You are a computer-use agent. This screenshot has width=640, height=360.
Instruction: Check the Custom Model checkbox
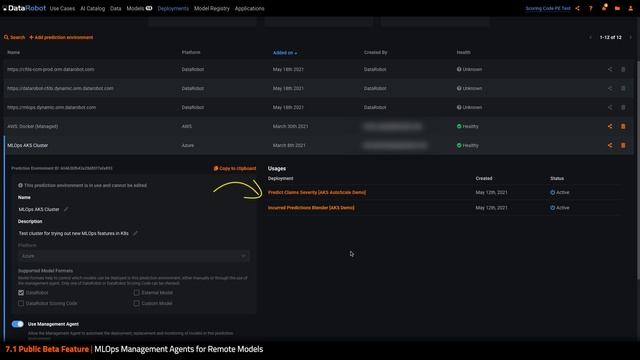pos(137,303)
